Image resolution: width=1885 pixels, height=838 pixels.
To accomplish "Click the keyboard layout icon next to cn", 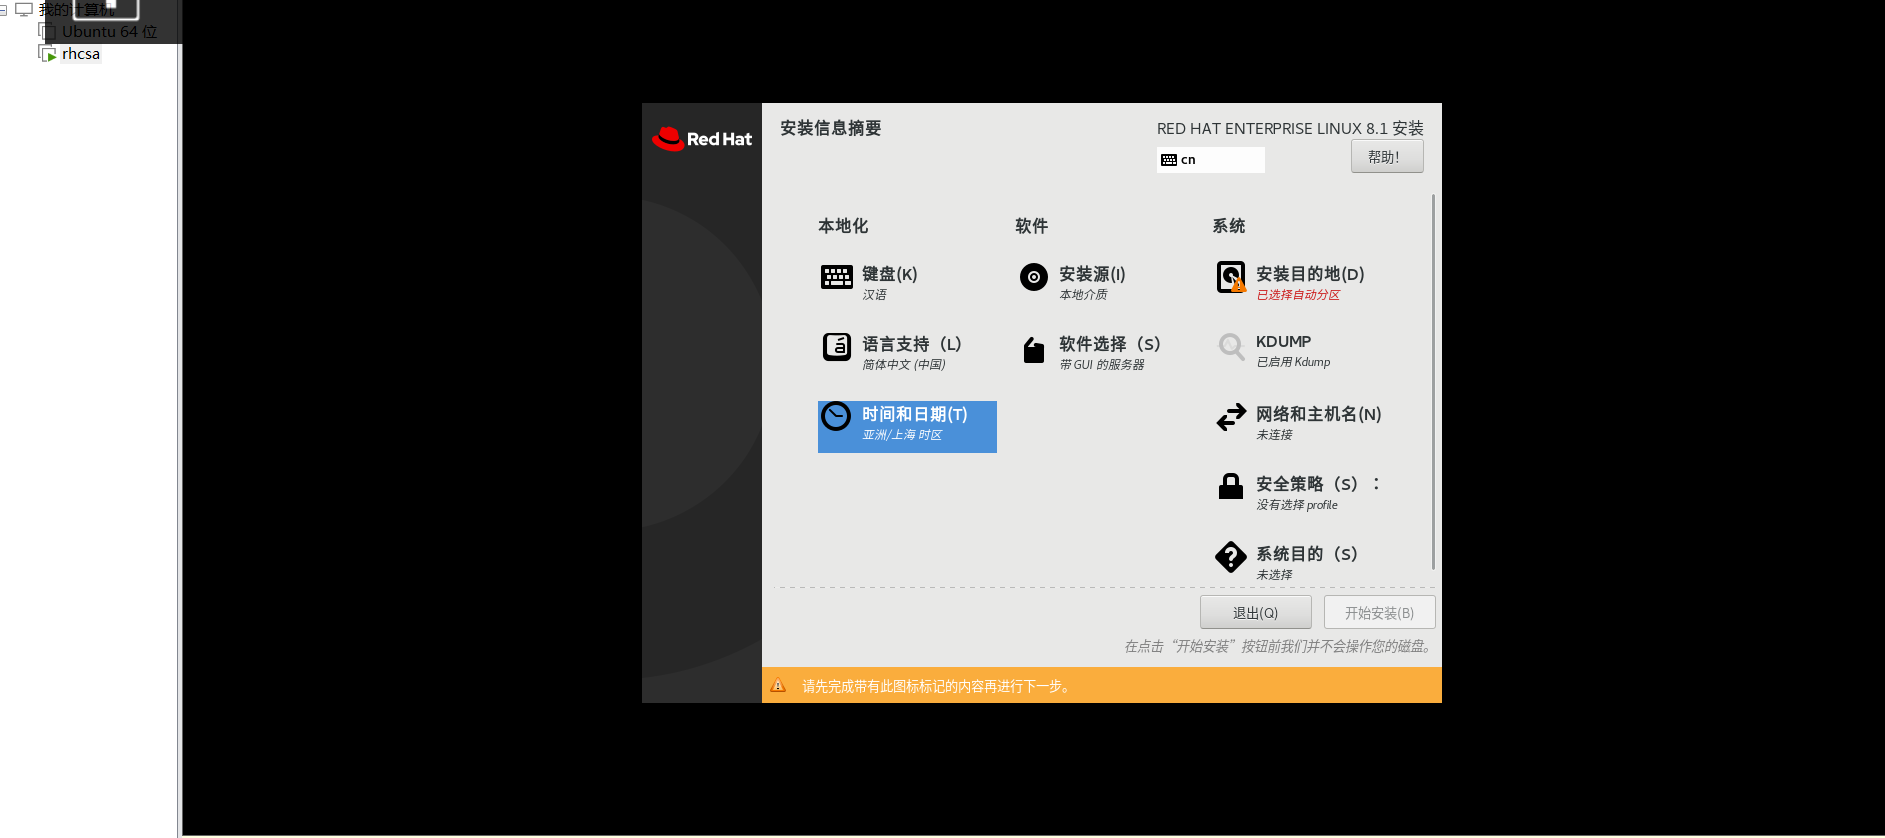I will click(x=1168, y=160).
